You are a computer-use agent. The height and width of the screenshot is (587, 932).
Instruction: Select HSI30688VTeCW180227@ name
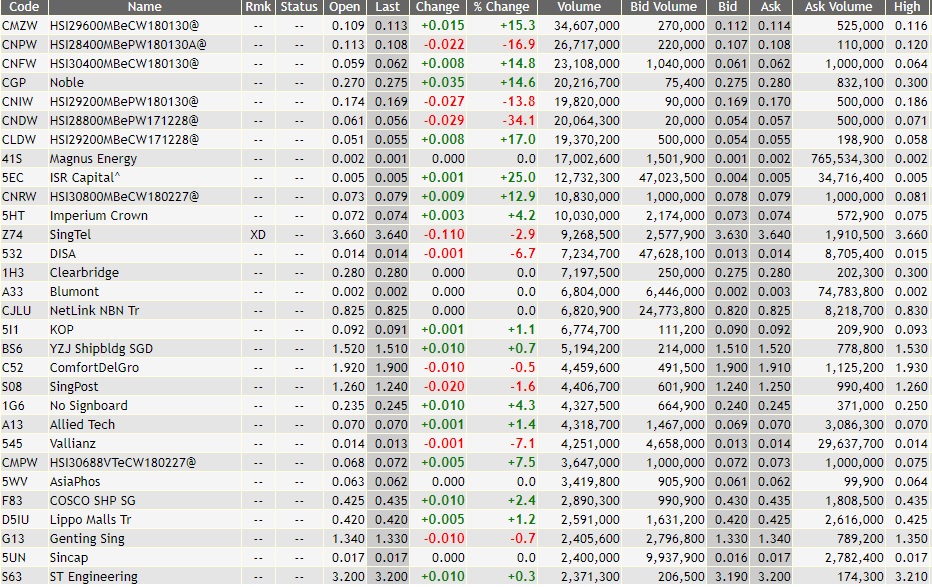(x=122, y=463)
